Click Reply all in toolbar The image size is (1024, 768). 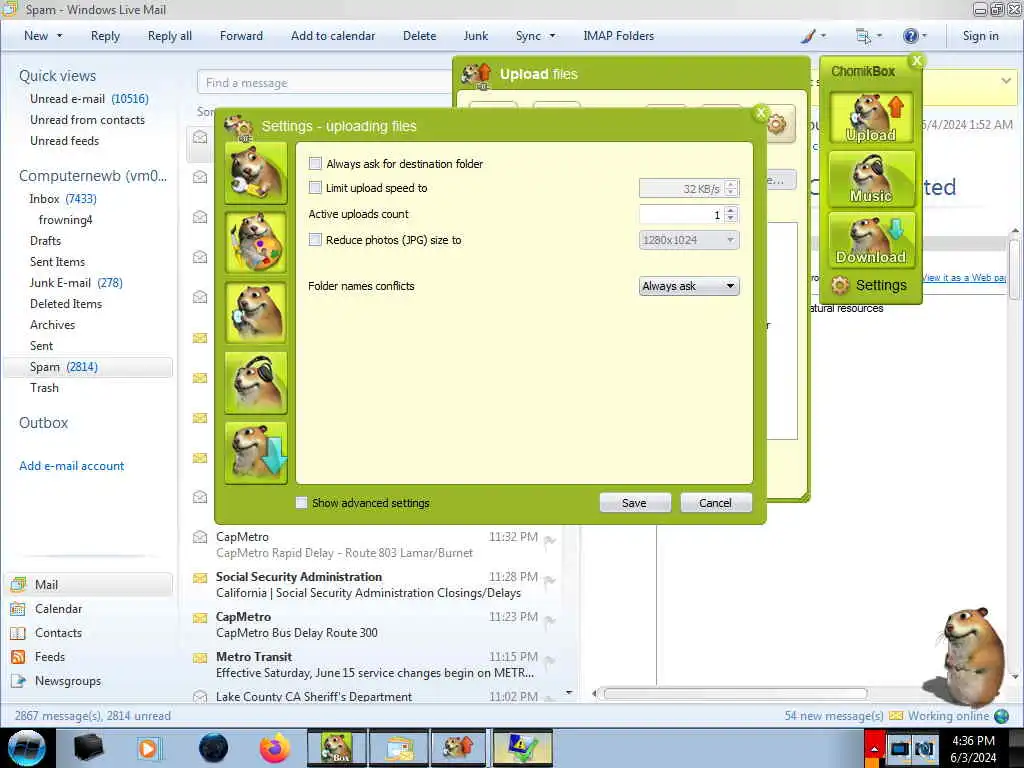(x=170, y=36)
